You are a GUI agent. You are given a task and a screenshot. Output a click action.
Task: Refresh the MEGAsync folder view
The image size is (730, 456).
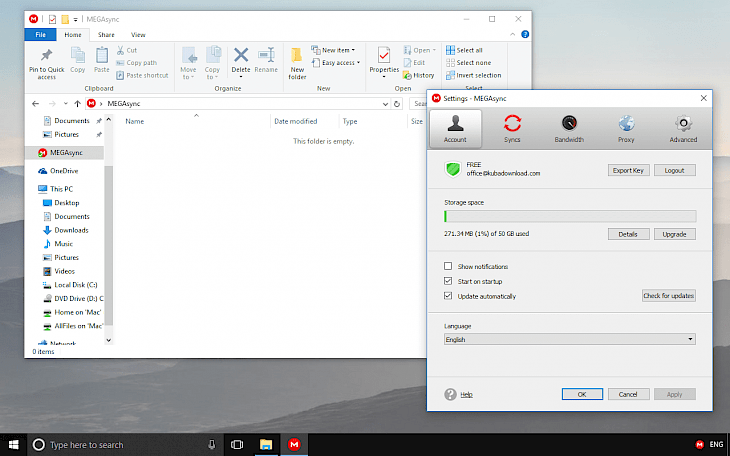[397, 104]
